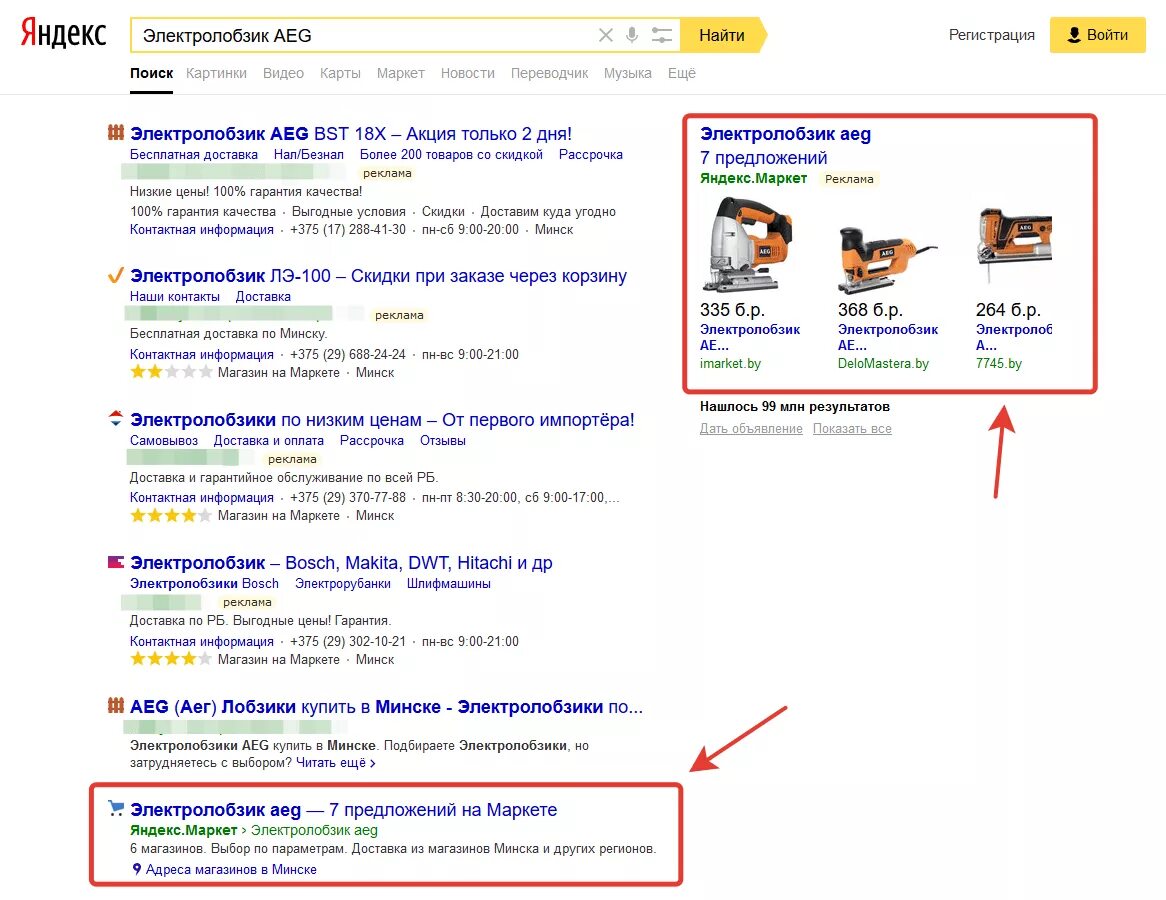The image size is (1166, 900).
Task: Open Бесплатная доставка sitelink
Action: 194,155
